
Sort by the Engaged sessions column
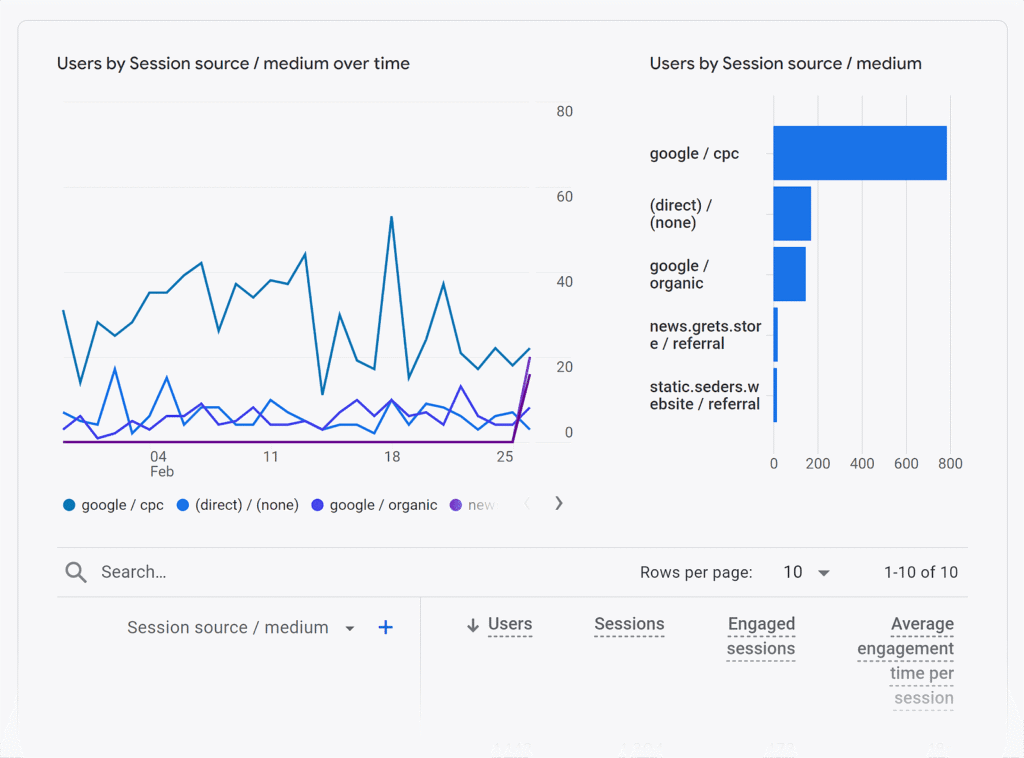coord(761,636)
